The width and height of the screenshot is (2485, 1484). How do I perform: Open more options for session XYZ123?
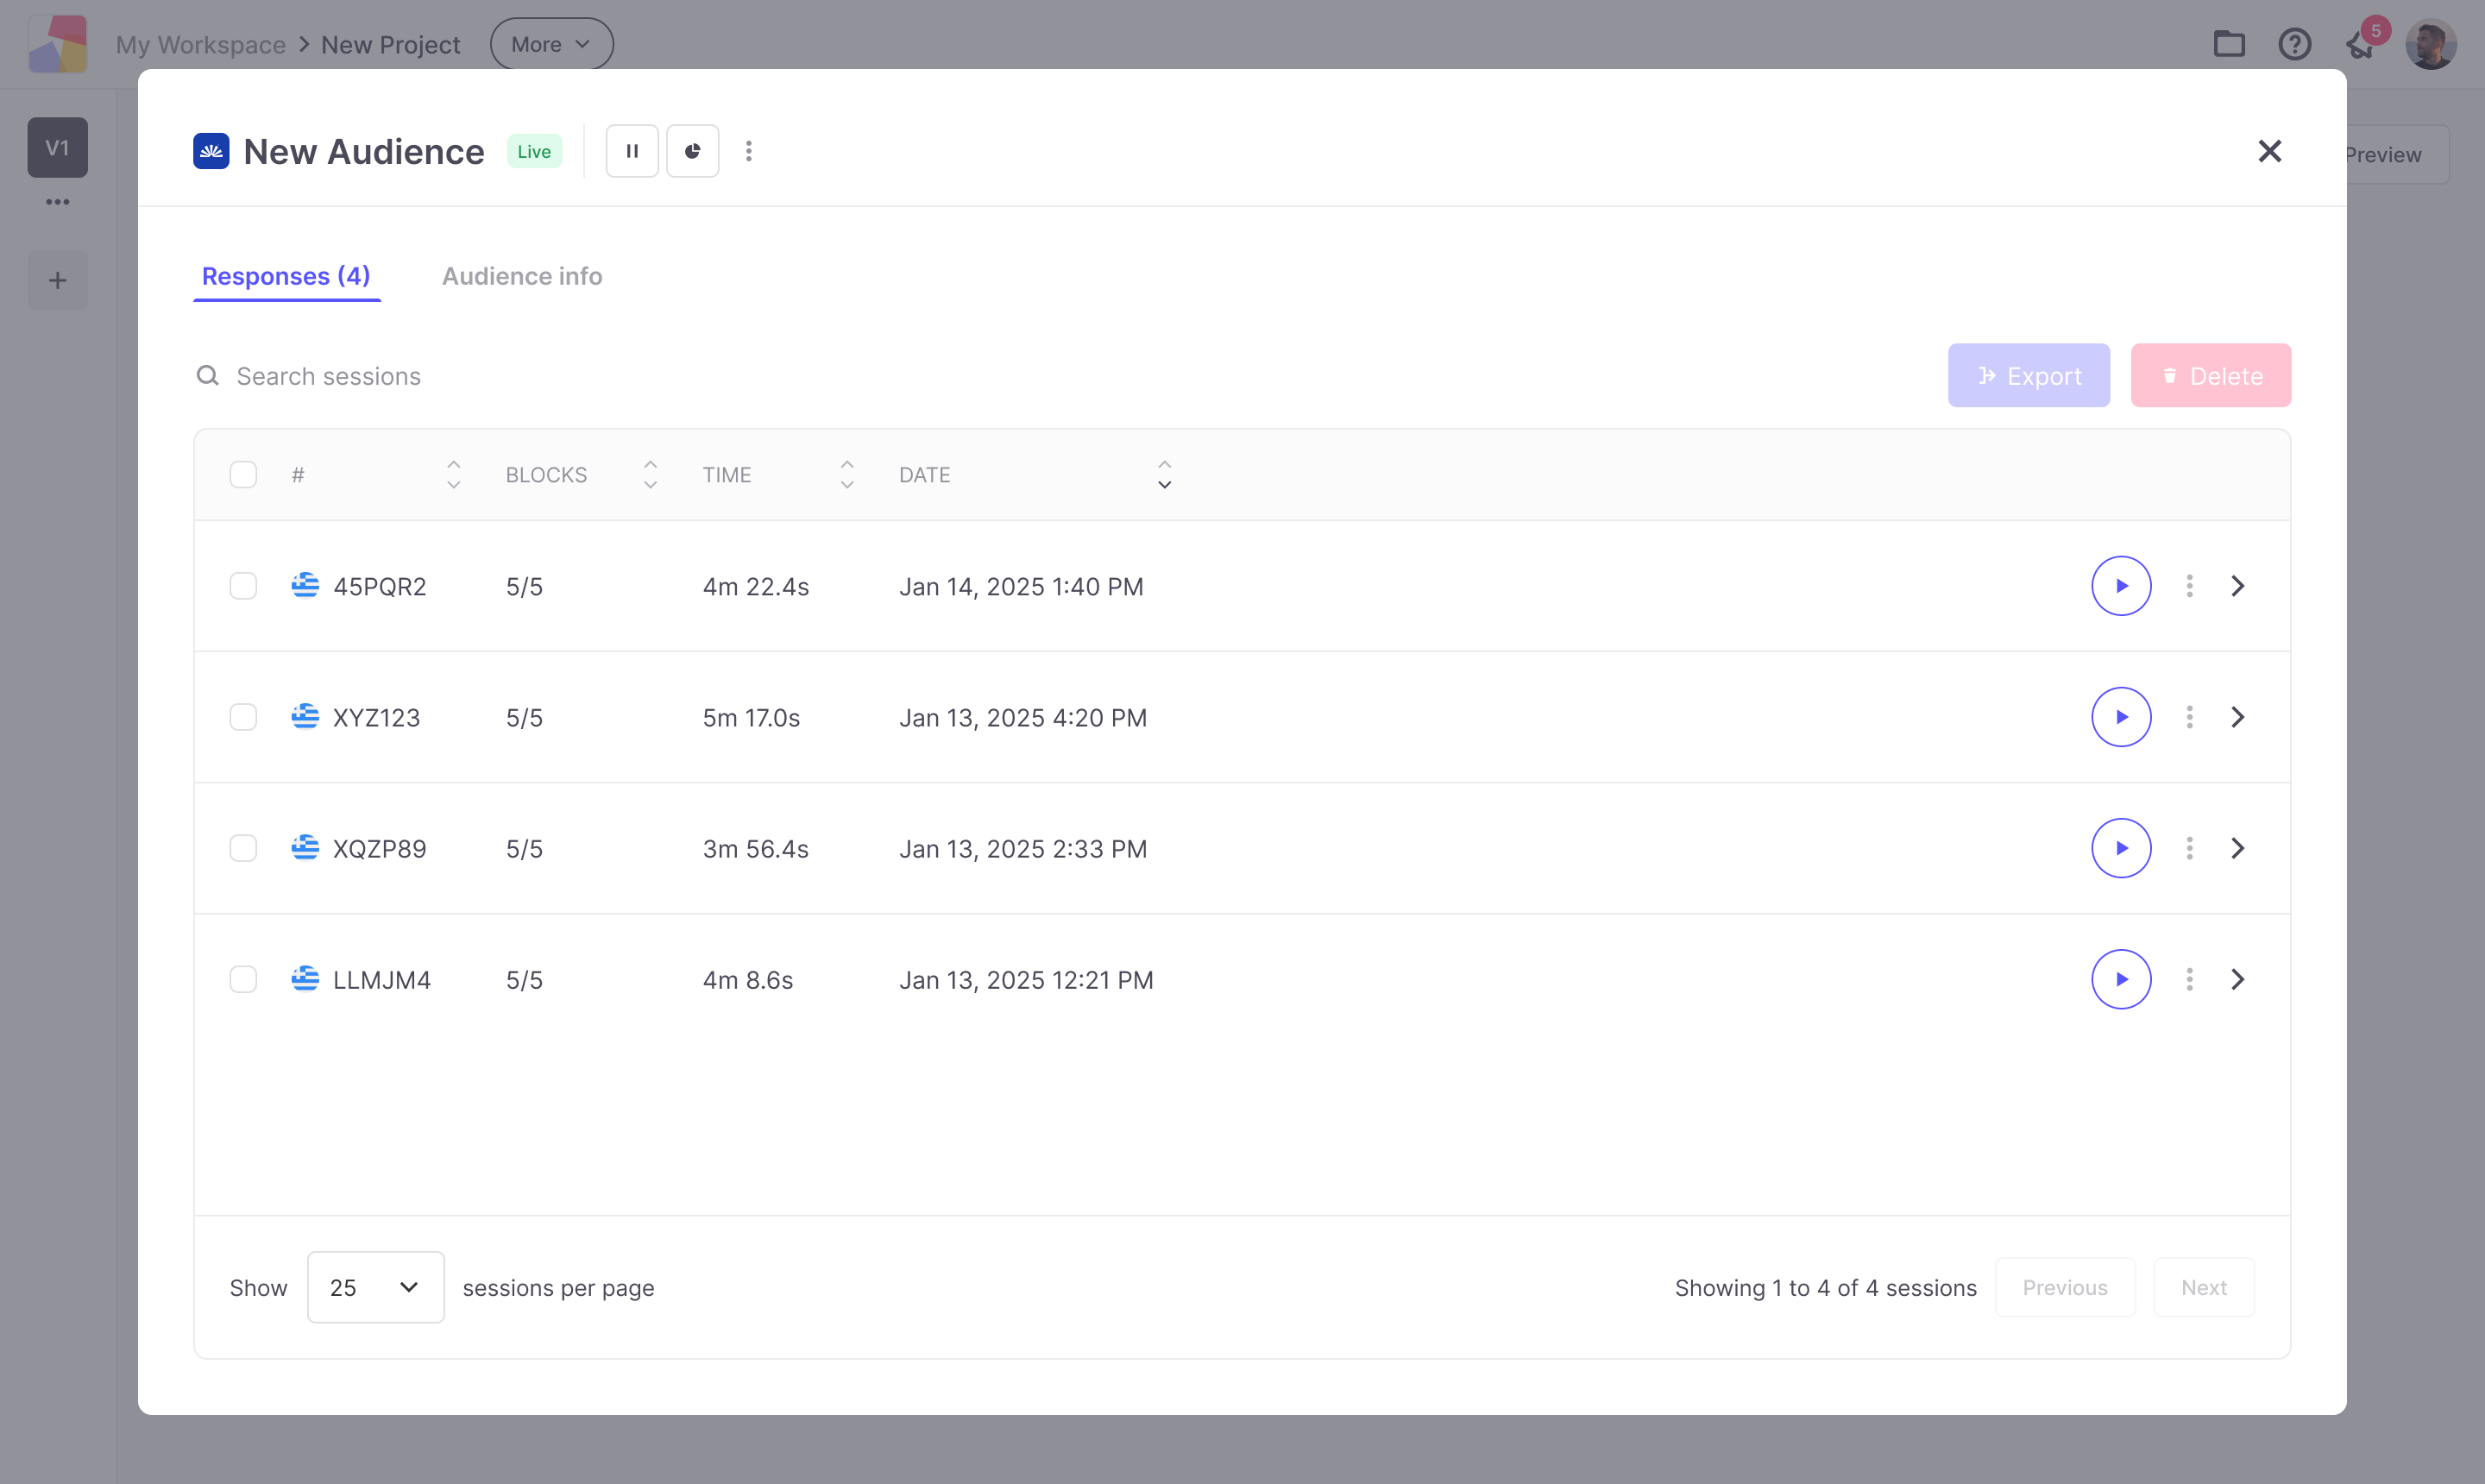pyautogui.click(x=2190, y=717)
